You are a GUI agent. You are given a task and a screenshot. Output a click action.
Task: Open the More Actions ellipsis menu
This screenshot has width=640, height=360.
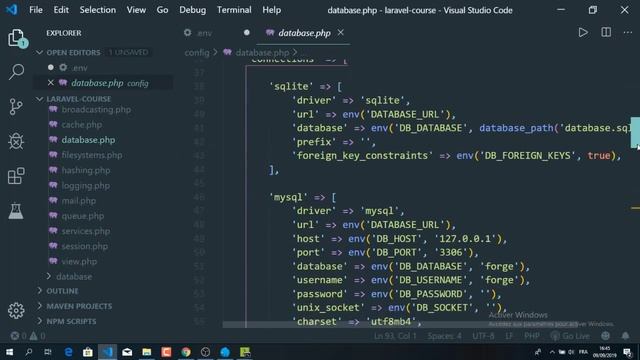[x=628, y=33]
